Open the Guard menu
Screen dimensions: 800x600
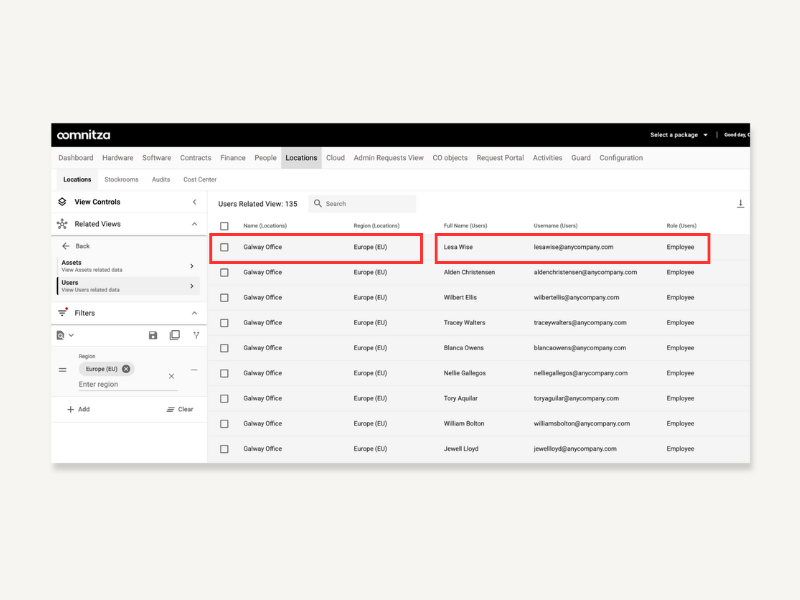pyautogui.click(x=581, y=158)
